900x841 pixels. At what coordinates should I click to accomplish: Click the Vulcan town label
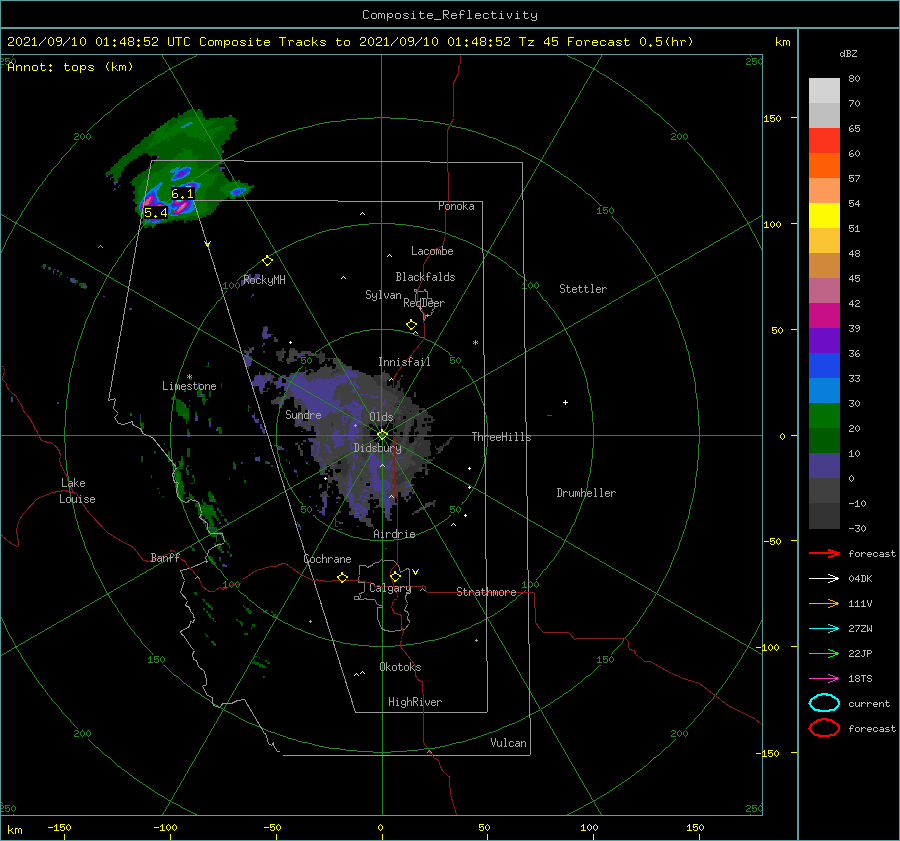(x=508, y=743)
